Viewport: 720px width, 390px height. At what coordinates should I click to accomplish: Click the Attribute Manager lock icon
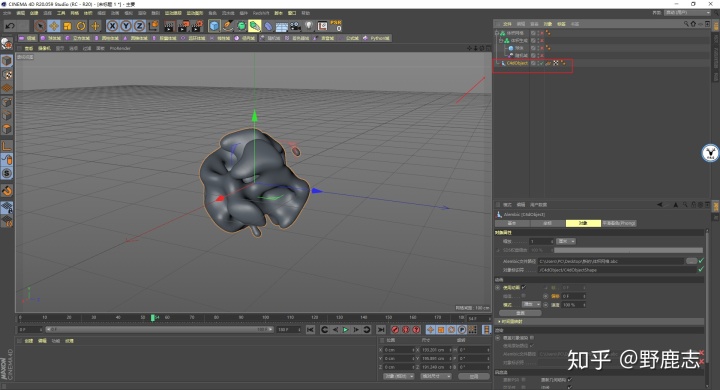pos(693,205)
